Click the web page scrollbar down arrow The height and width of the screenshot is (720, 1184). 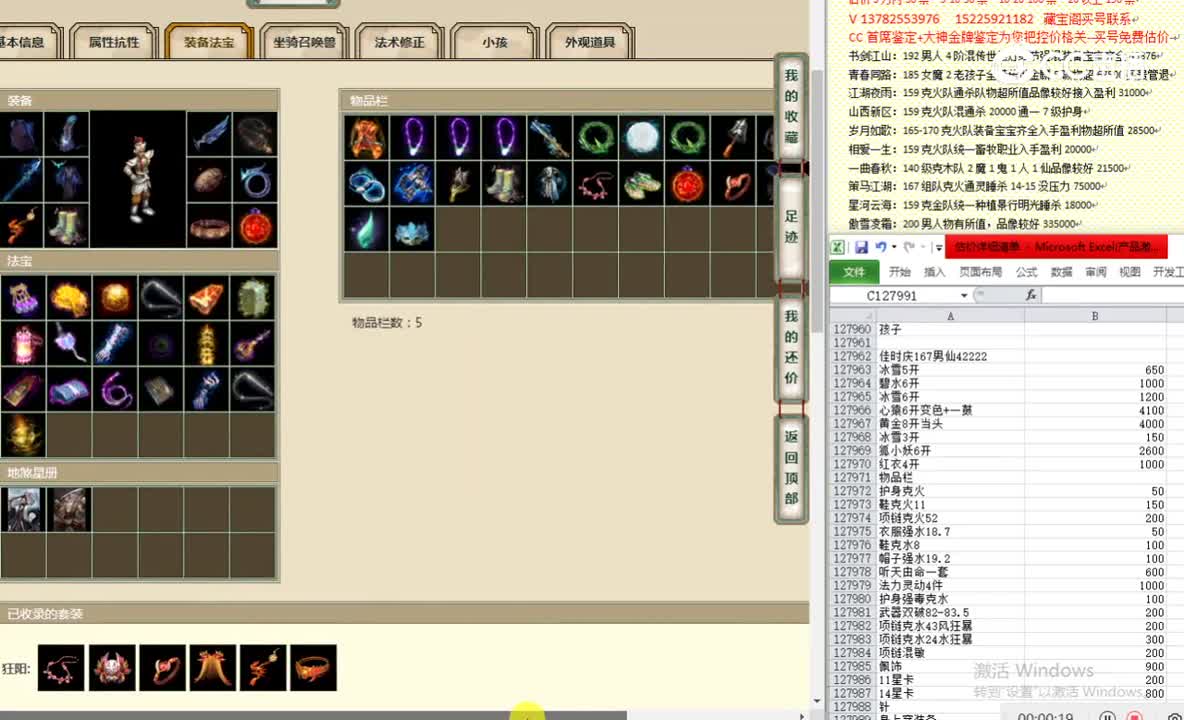tap(817, 701)
